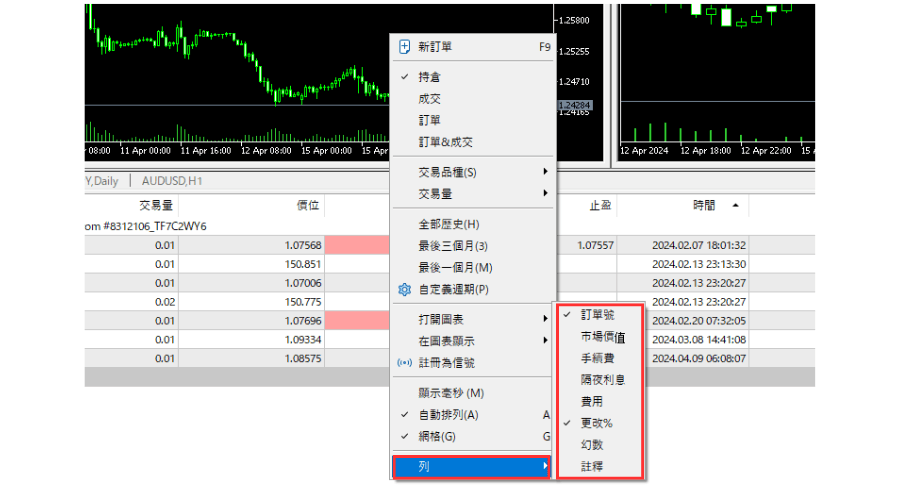Open 自定義週期 custom period gear icon
Viewport: 900px width, 500px height.
click(x=405, y=290)
